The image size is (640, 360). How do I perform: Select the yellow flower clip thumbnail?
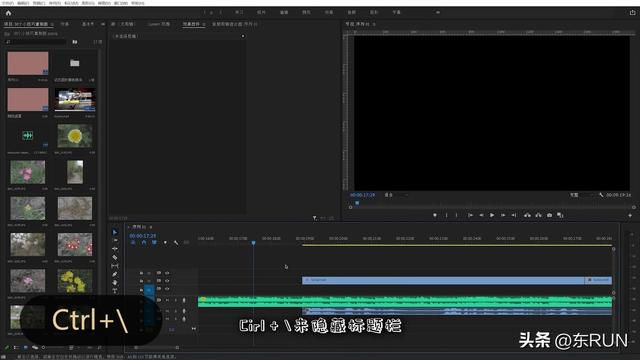click(x=75, y=136)
